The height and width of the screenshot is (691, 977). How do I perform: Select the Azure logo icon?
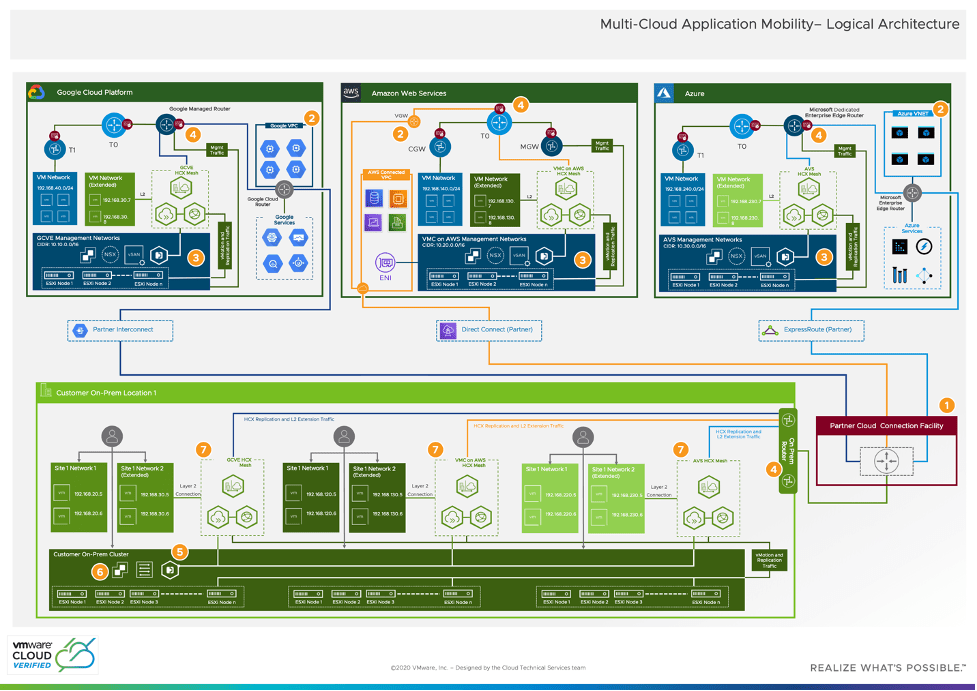(663, 93)
